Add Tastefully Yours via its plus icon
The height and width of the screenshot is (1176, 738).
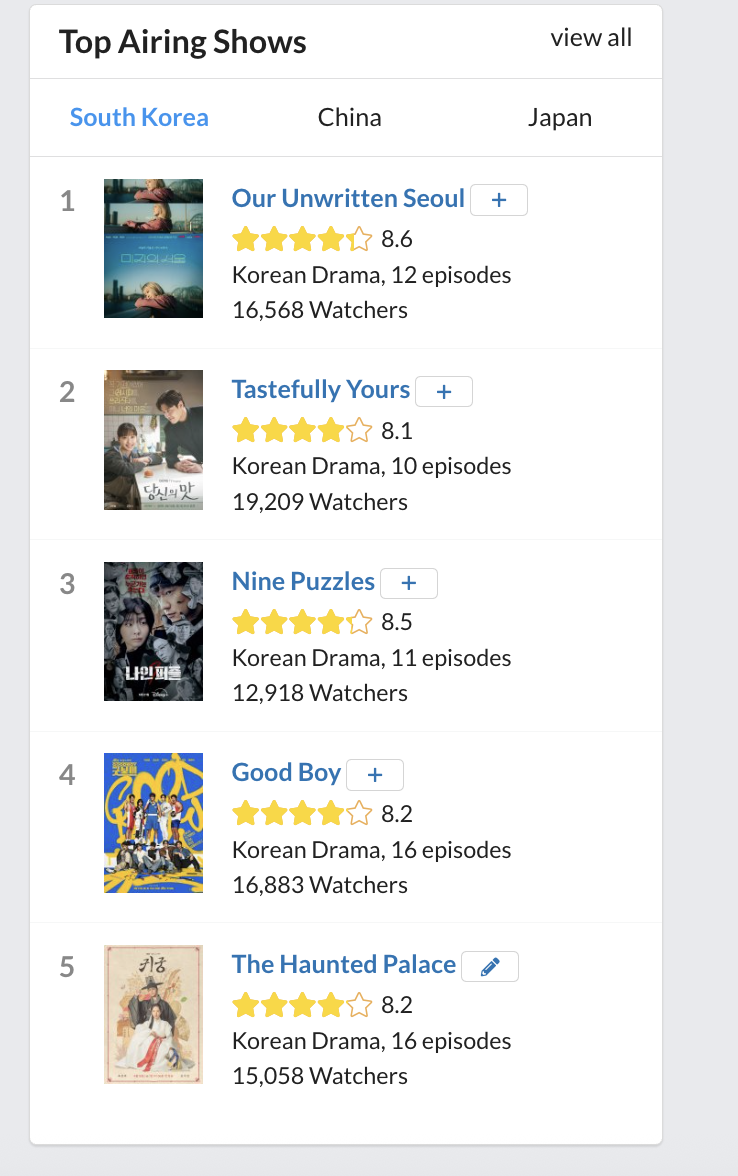(x=444, y=392)
